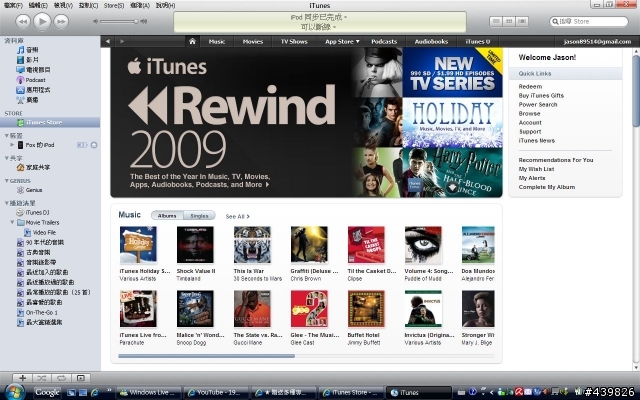Click the Redeem quick link
640x400 pixels.
click(x=530, y=87)
